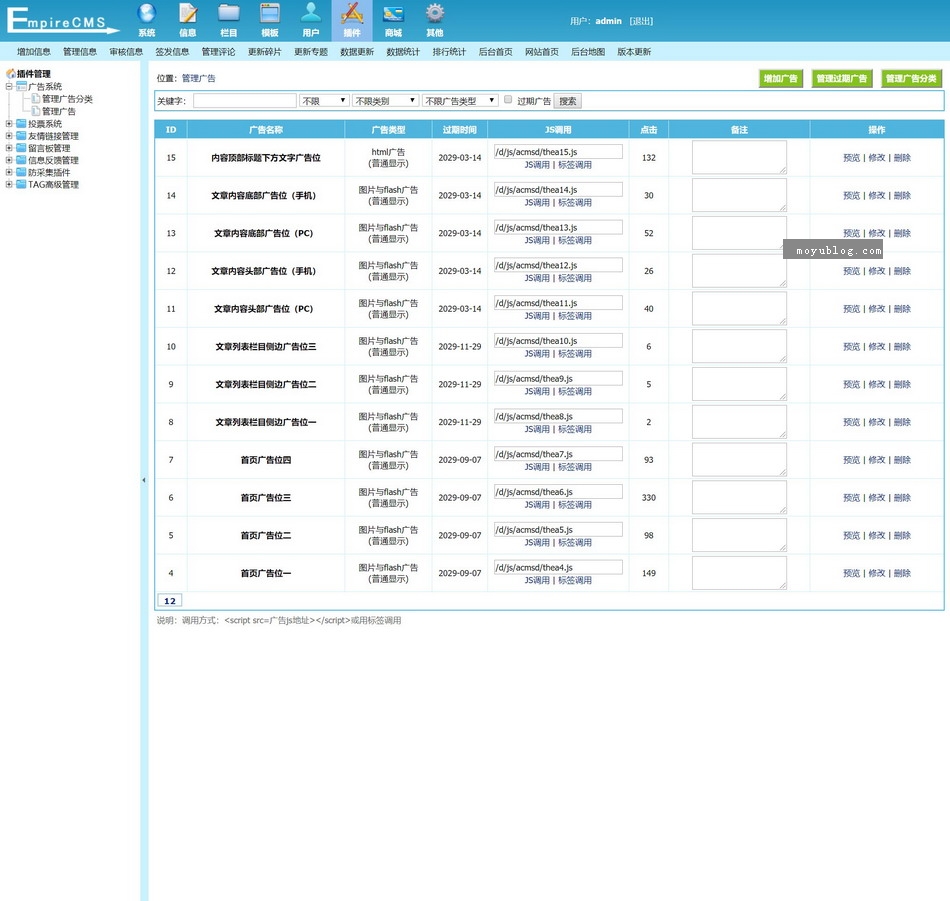Open the 管理信息 menu item
950x901 pixels.
point(80,52)
